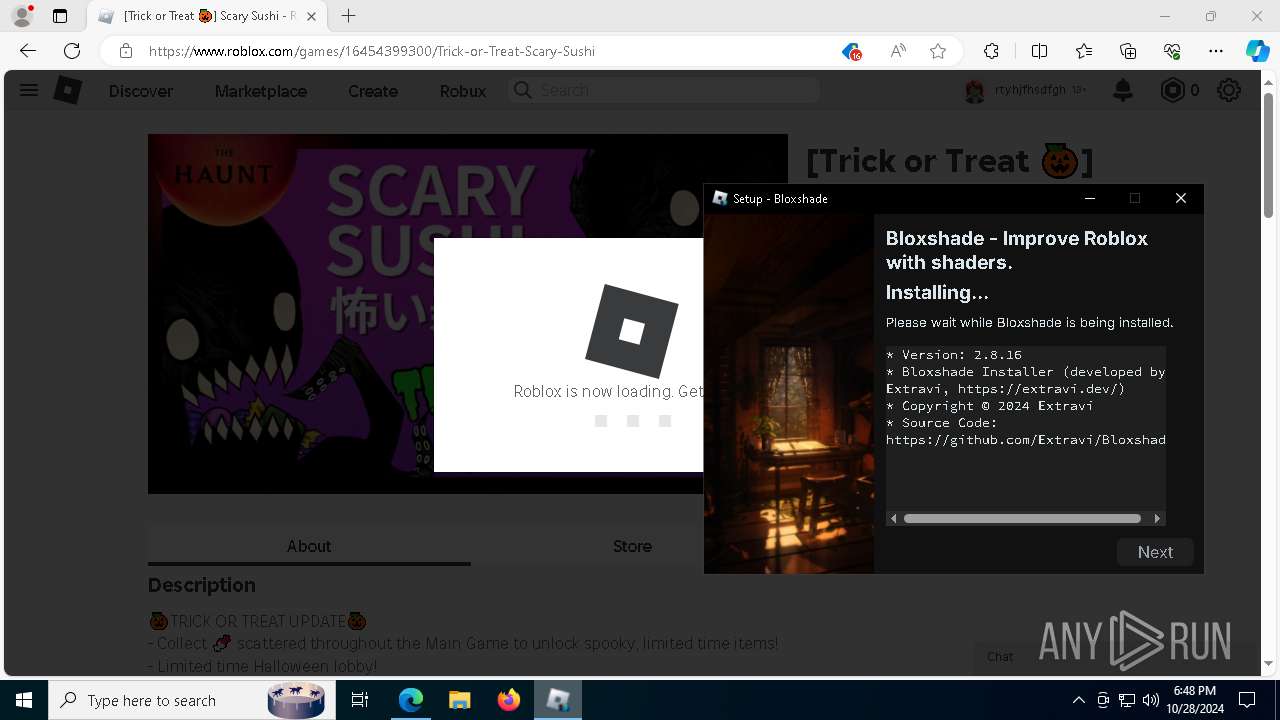Viewport: 1280px width, 720px height.
Task: Open the volume control in tray
Action: [x=1151, y=700]
